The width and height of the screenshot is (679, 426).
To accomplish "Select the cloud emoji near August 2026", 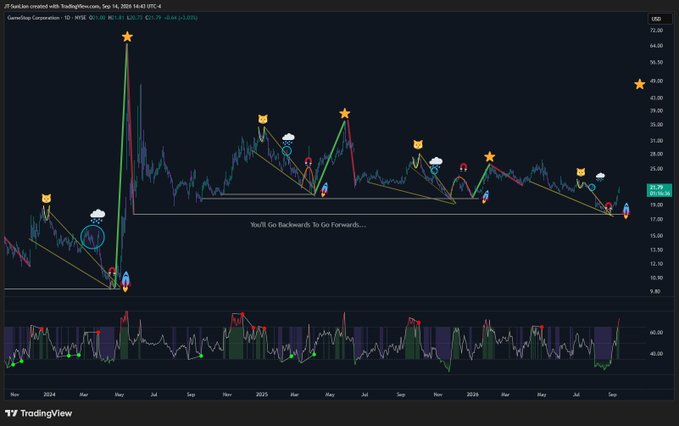I will 600,177.
